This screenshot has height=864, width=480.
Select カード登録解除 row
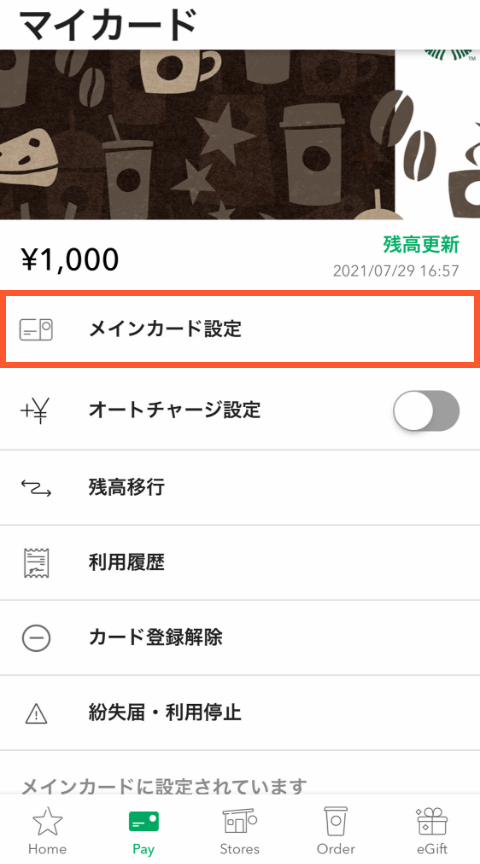pos(240,638)
